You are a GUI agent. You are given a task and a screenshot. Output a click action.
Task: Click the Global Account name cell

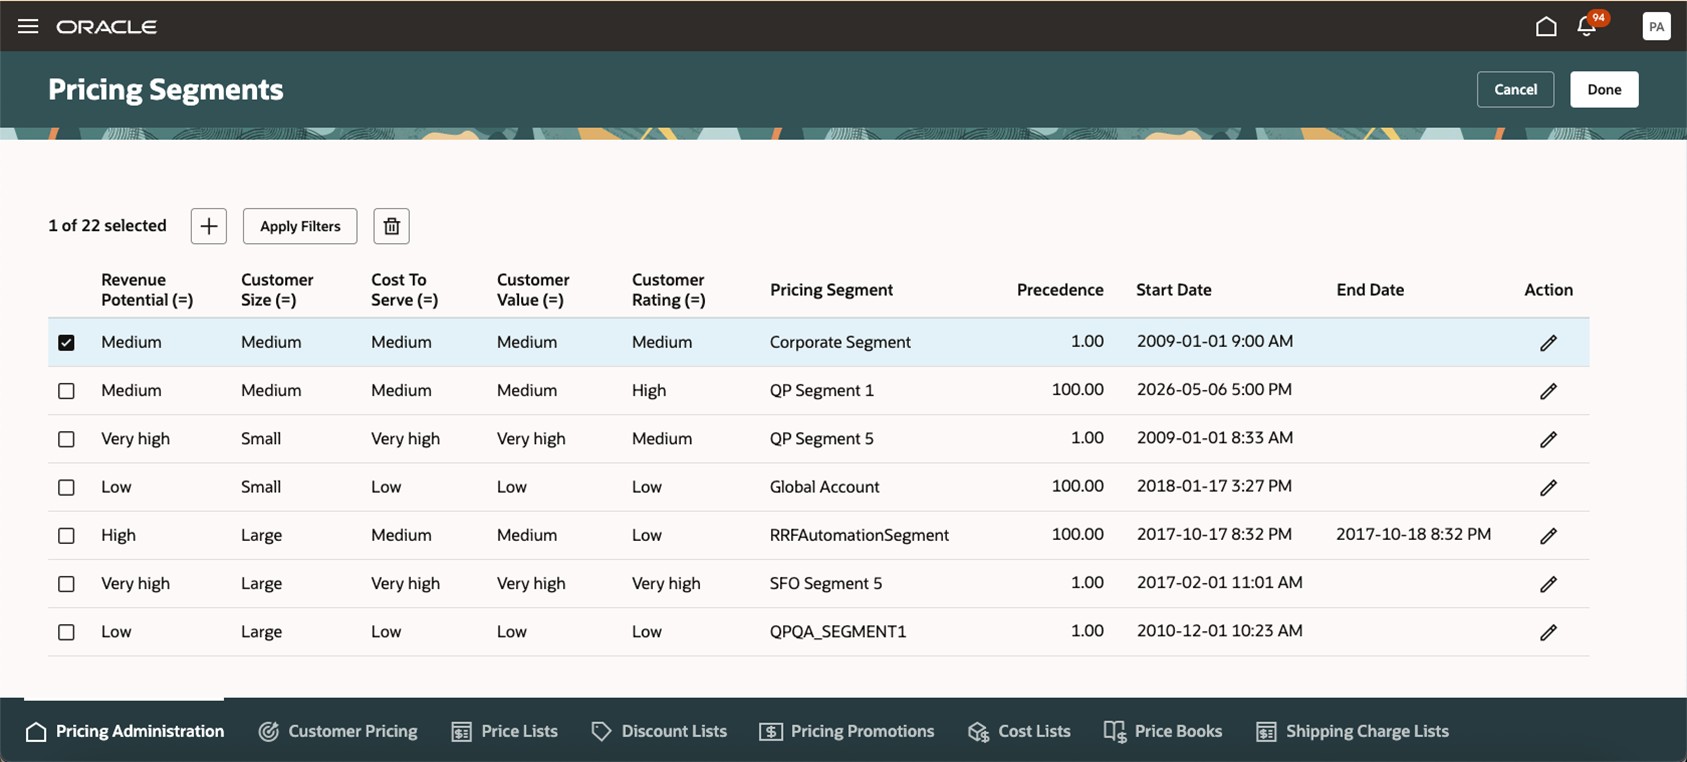click(825, 487)
